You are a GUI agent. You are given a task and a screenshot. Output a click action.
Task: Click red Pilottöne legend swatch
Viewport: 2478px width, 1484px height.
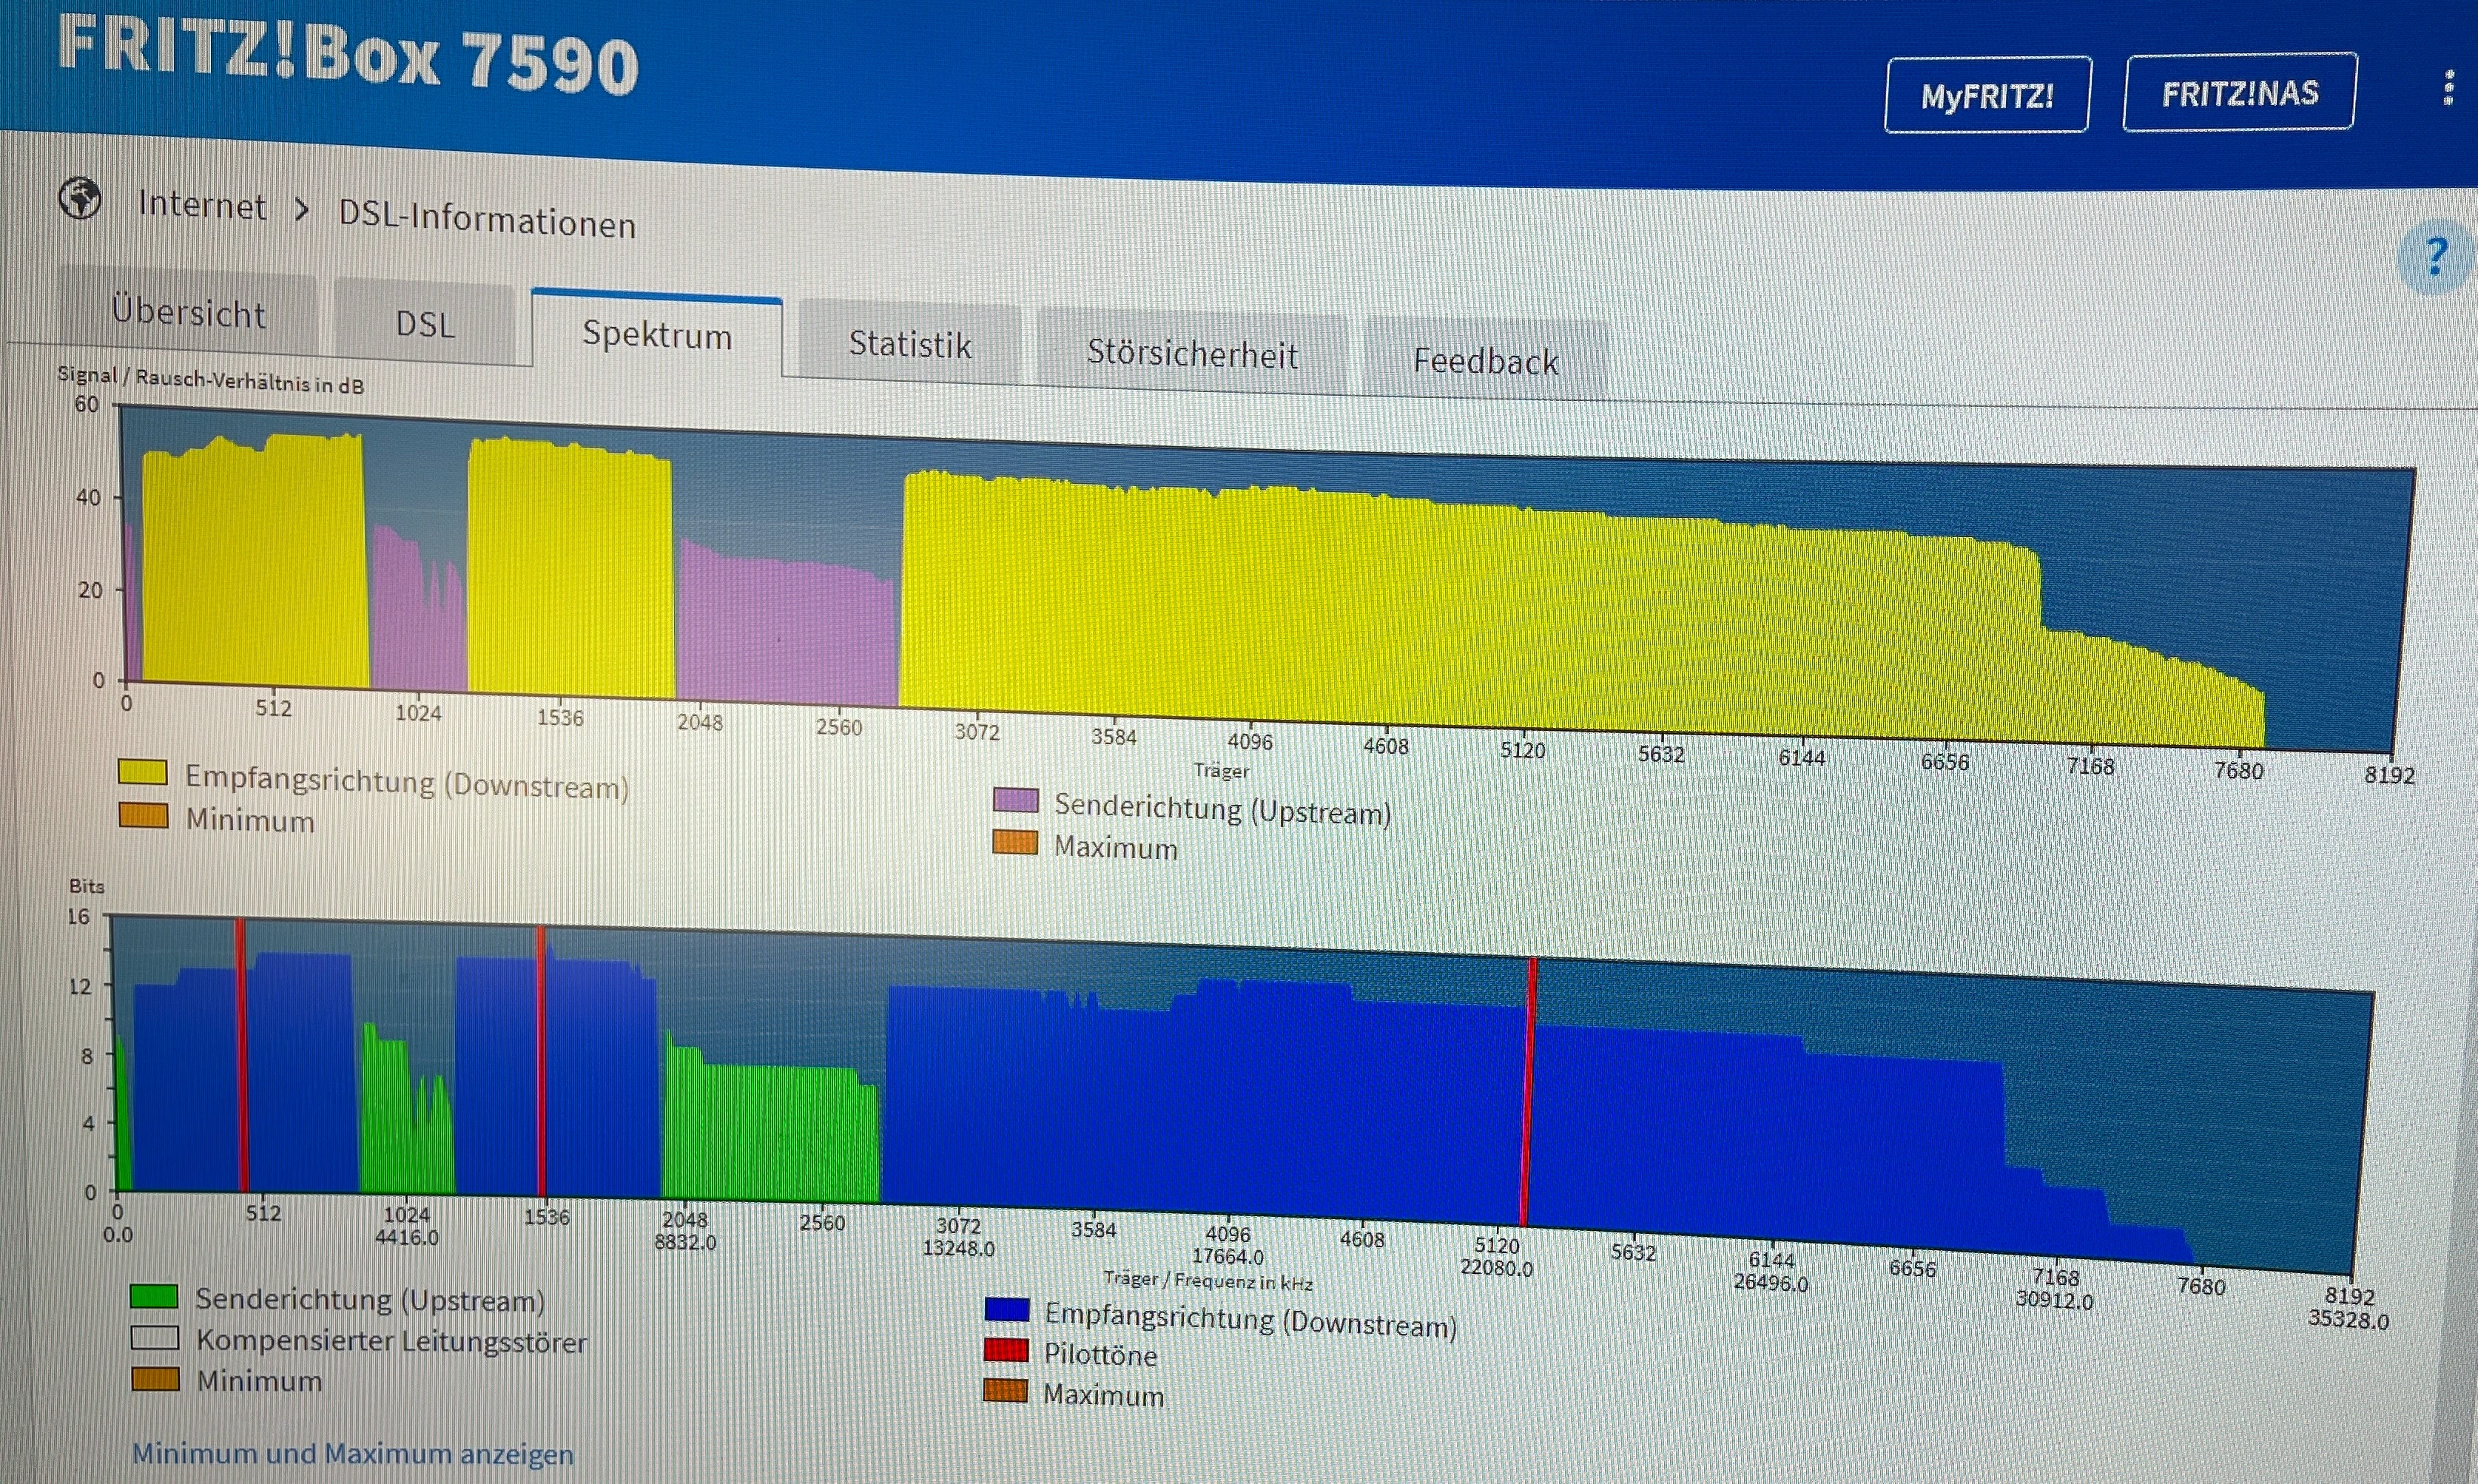pyautogui.click(x=1006, y=1351)
